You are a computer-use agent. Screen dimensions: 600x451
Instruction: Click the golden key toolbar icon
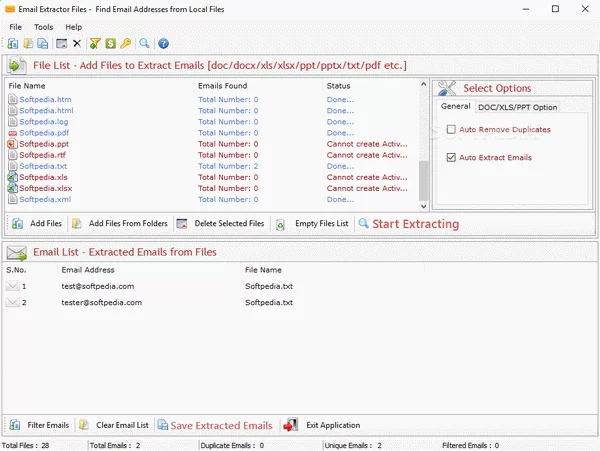pos(125,44)
